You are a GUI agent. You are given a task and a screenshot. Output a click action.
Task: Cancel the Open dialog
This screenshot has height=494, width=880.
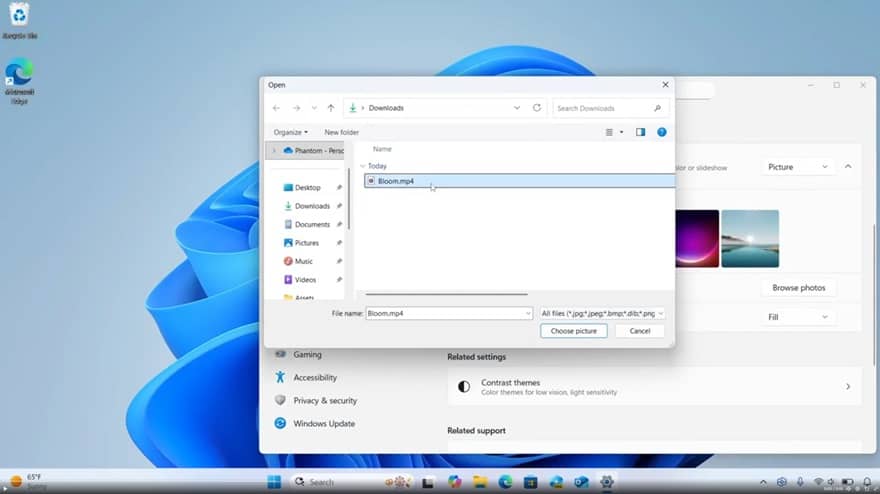(x=640, y=331)
